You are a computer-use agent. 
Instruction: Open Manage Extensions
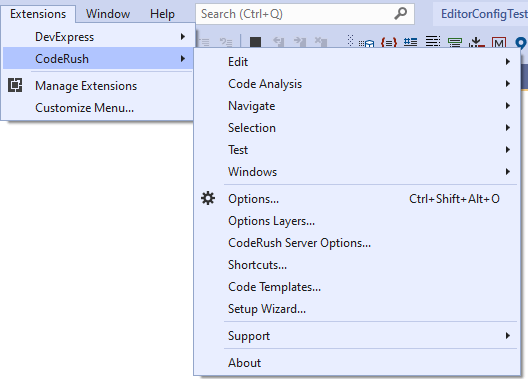coord(98,86)
